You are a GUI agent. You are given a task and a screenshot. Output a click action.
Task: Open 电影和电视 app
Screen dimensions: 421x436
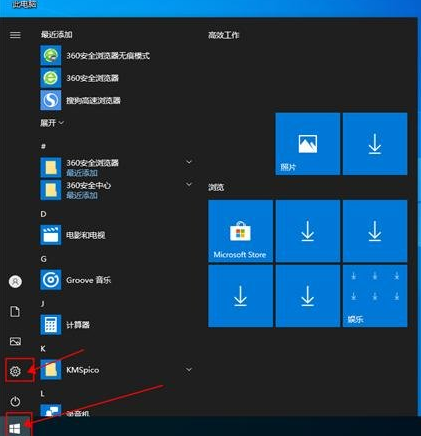click(73, 235)
